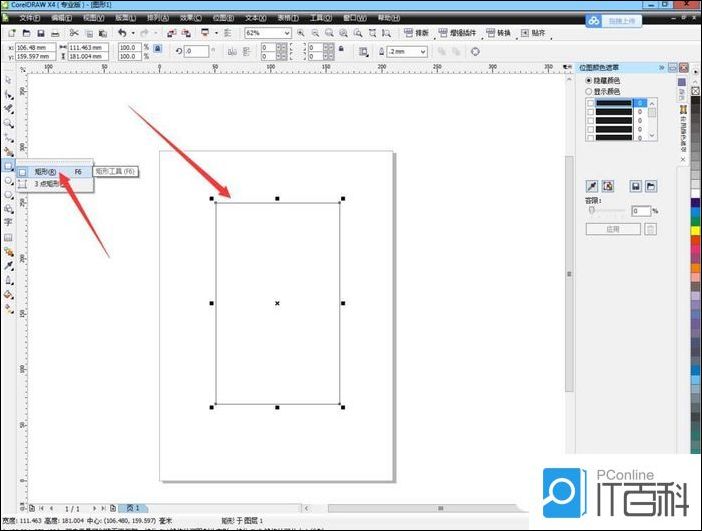
Task: Click the Save floppy disk icon in toolbar
Action: coord(41,33)
